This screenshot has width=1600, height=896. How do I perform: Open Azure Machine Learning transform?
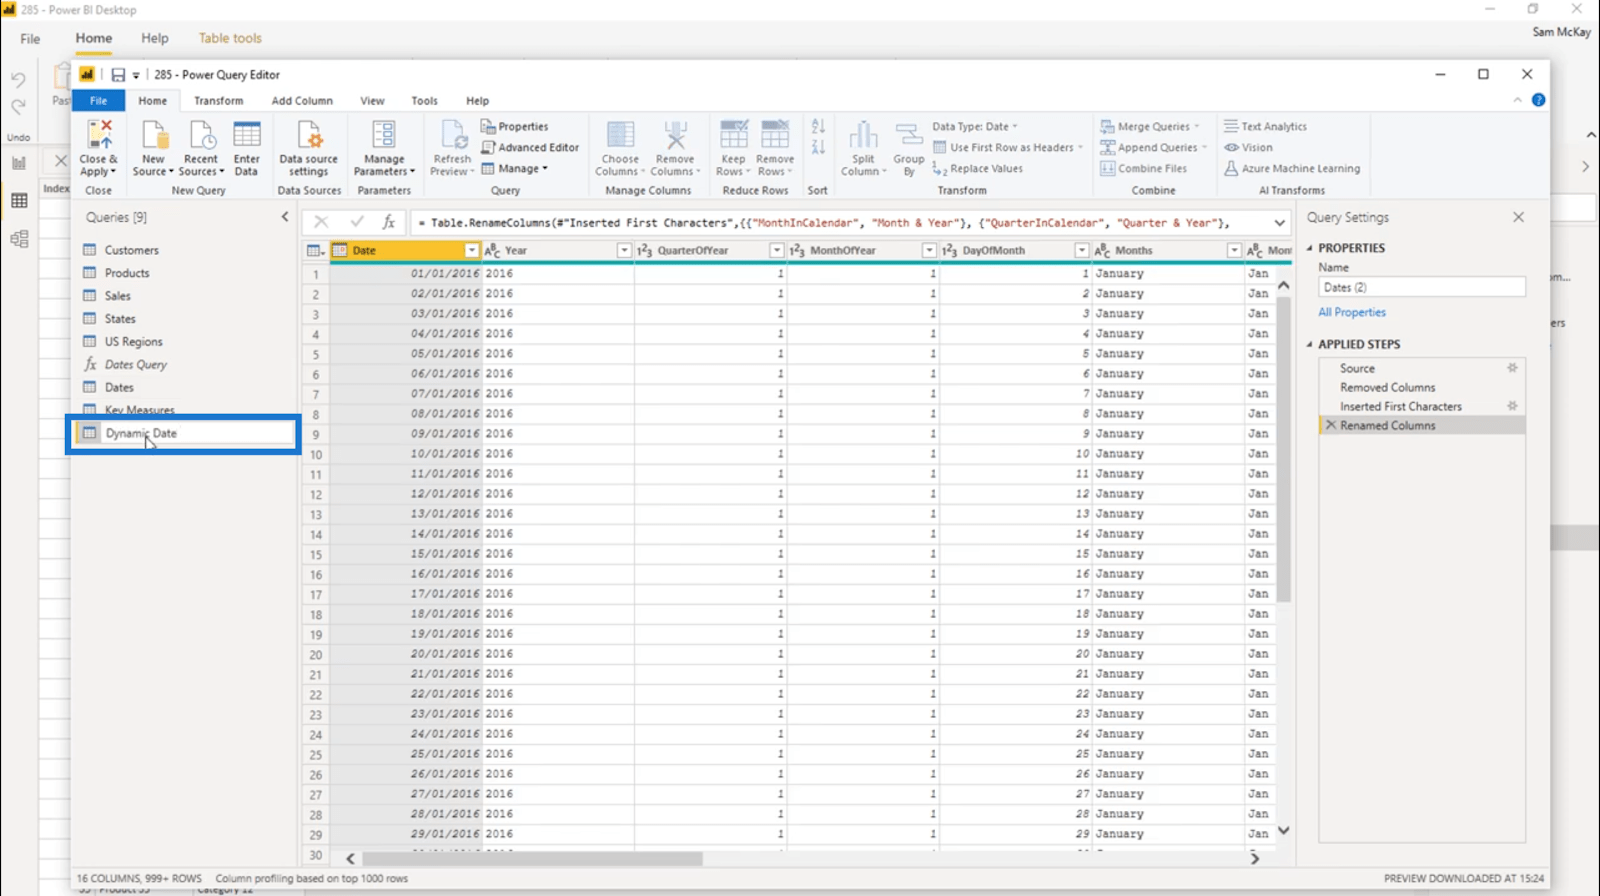click(1292, 169)
